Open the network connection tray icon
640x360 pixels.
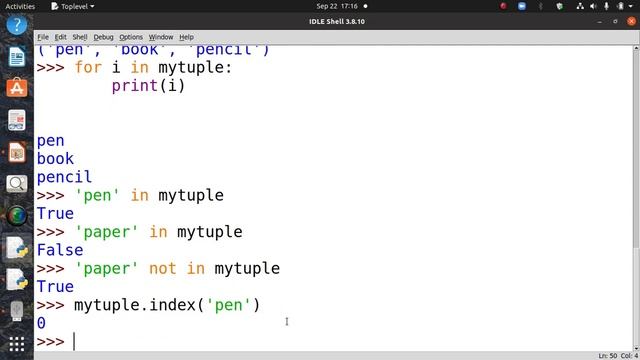tap(580, 6)
